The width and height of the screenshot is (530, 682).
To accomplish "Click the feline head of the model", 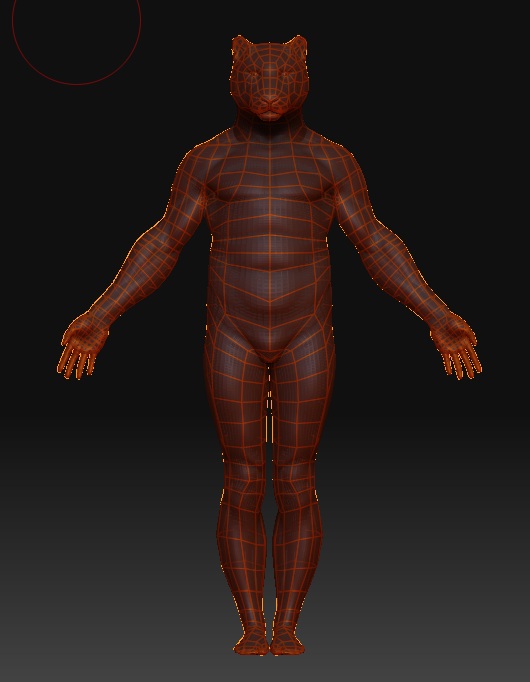I will click(269, 78).
